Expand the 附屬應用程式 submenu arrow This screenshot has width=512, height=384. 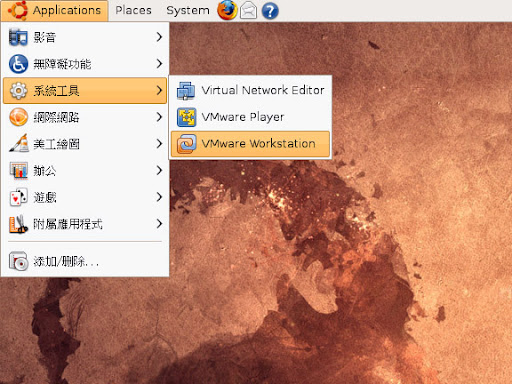point(159,224)
